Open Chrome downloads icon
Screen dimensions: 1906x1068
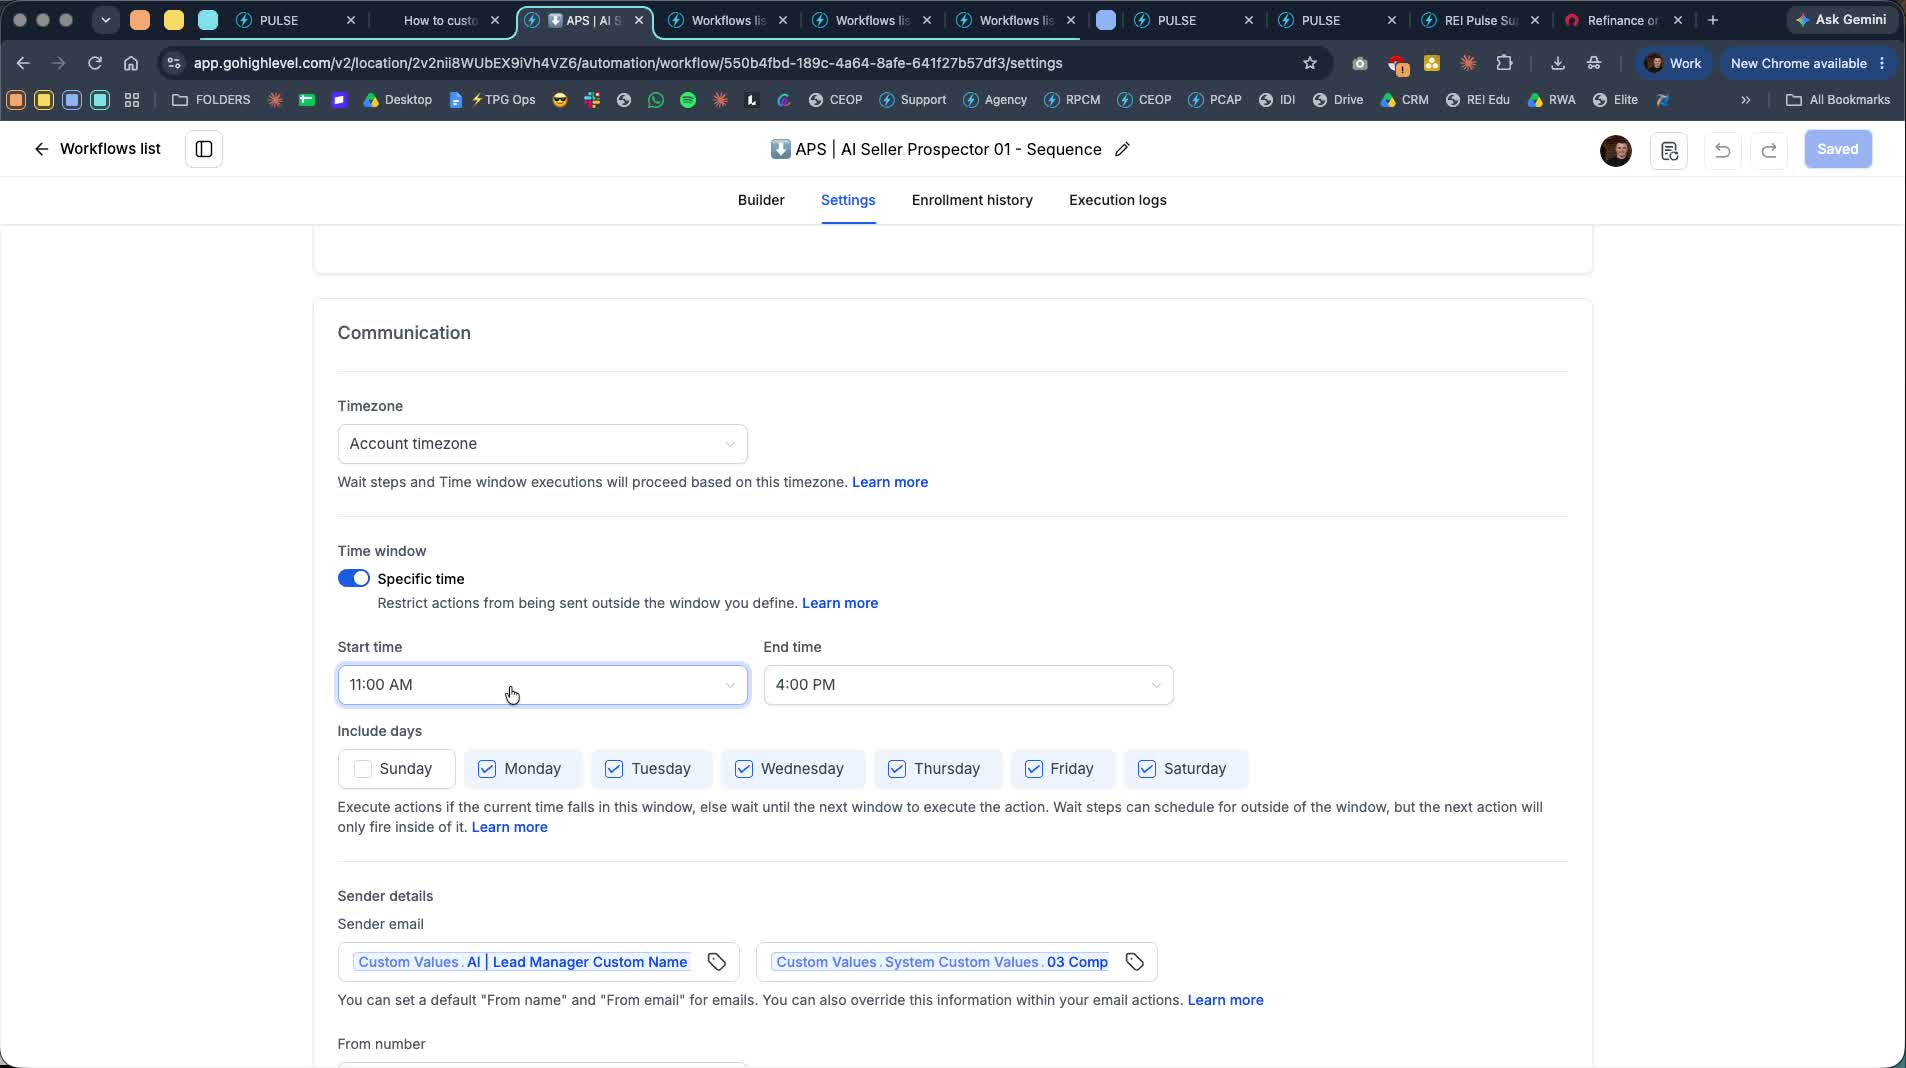tap(1558, 63)
